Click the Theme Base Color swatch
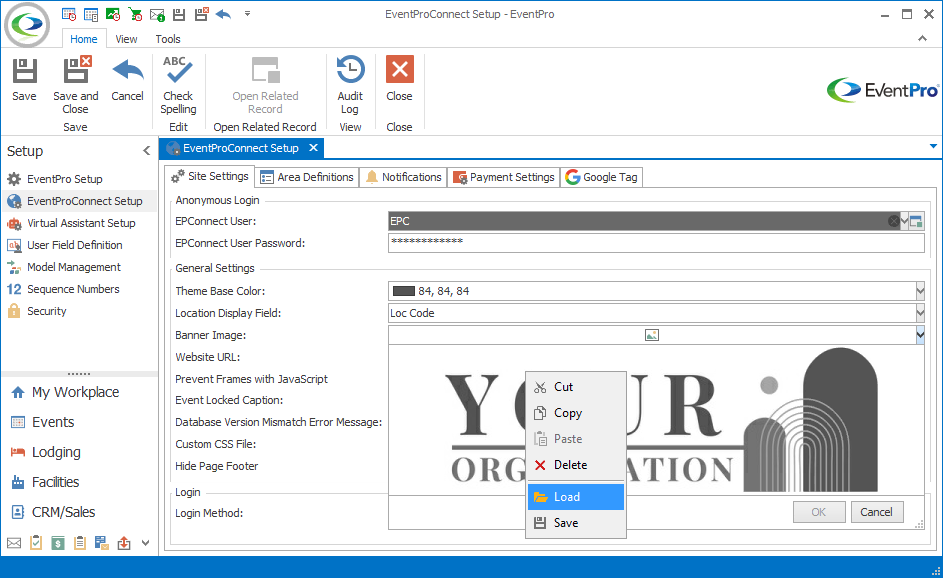 coord(404,291)
